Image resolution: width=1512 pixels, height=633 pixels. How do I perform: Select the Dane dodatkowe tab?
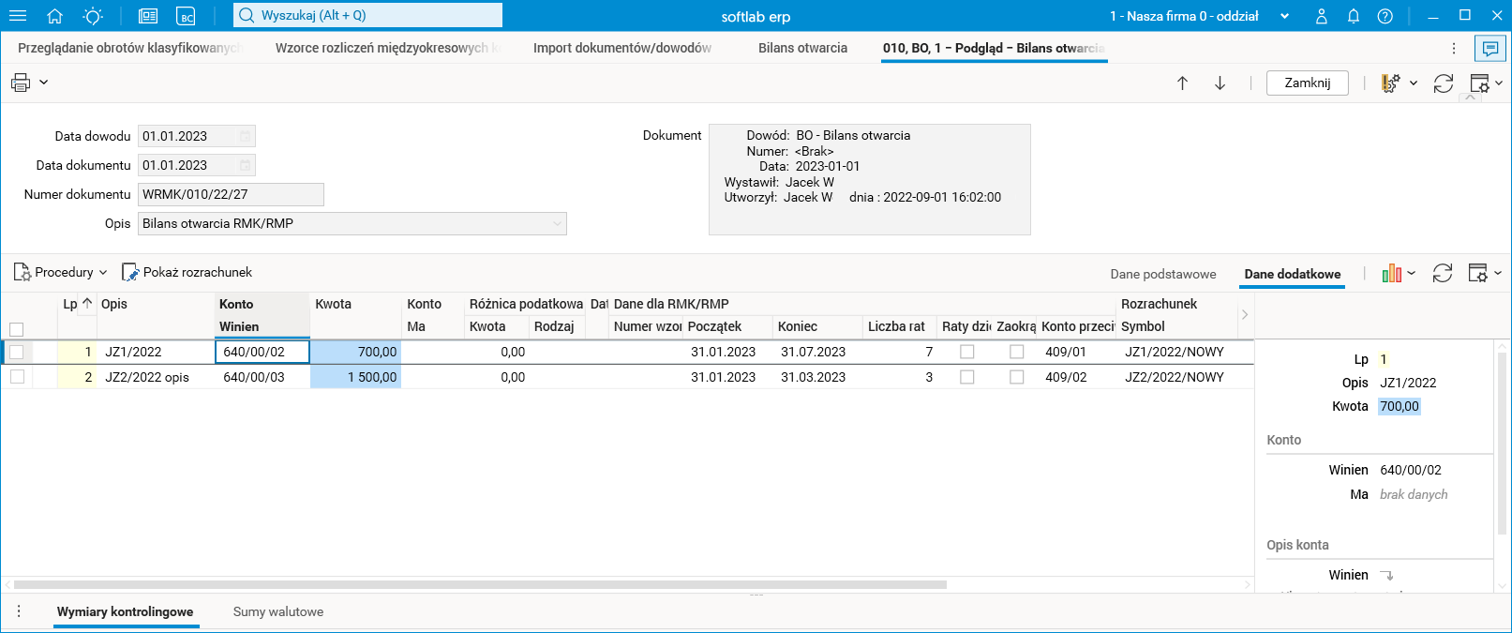1292,273
